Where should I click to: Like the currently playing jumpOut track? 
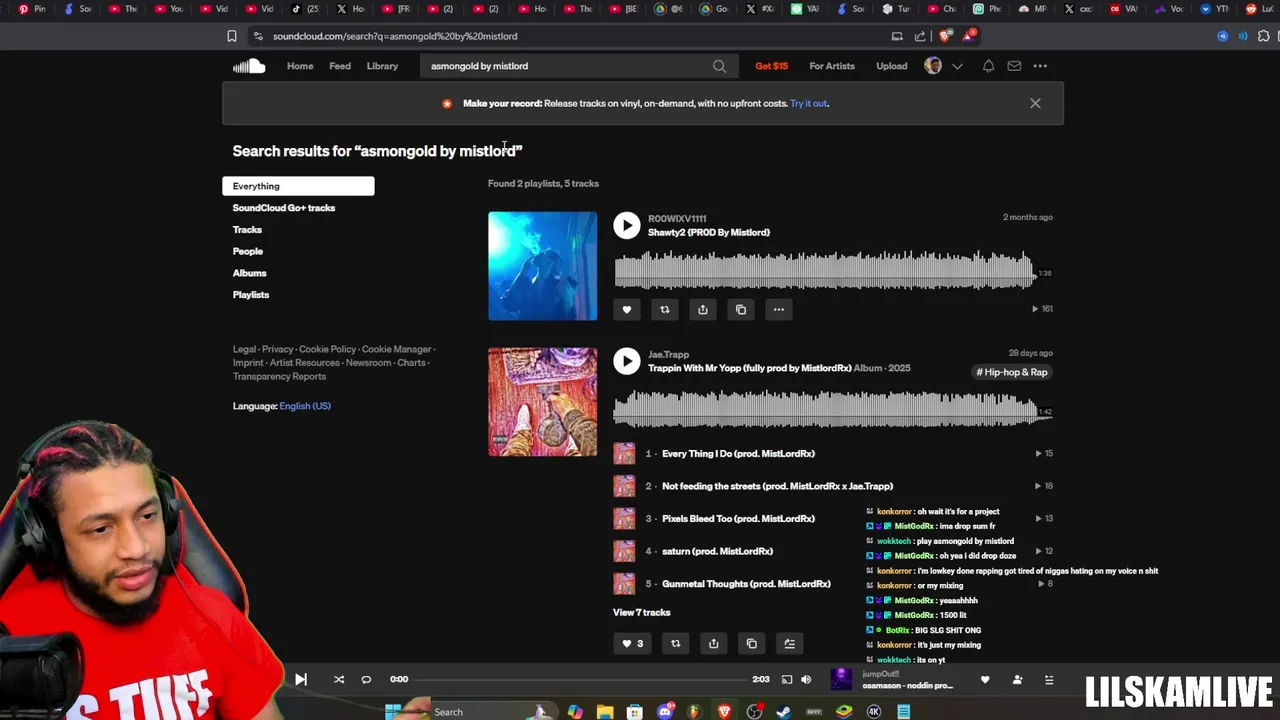click(985, 680)
